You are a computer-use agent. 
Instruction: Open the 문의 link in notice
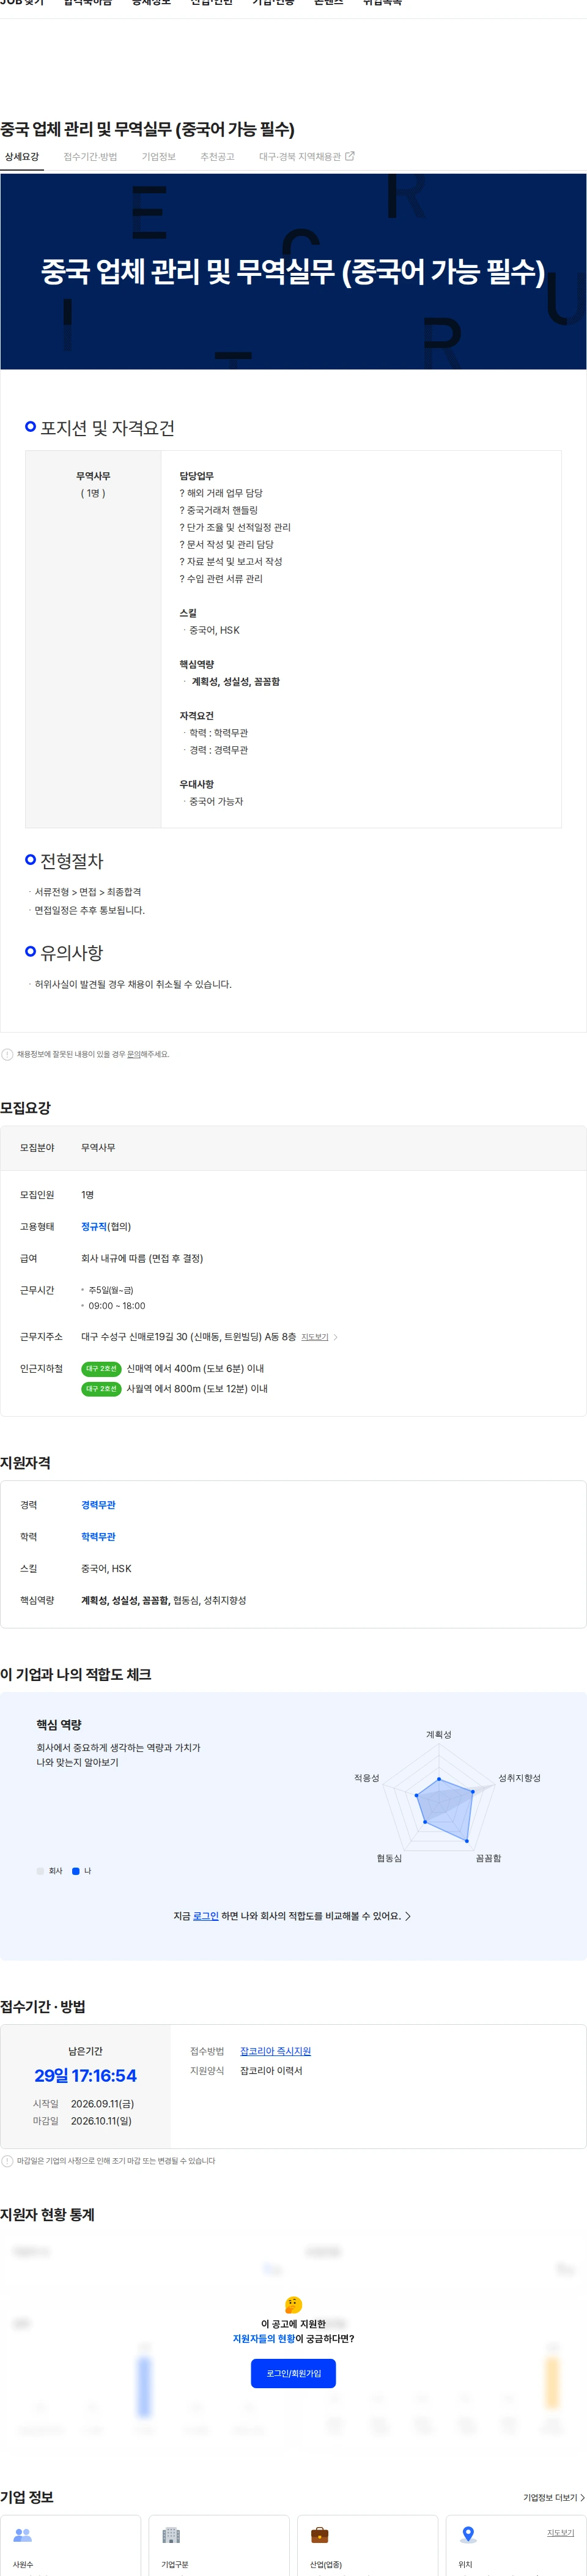(134, 1054)
